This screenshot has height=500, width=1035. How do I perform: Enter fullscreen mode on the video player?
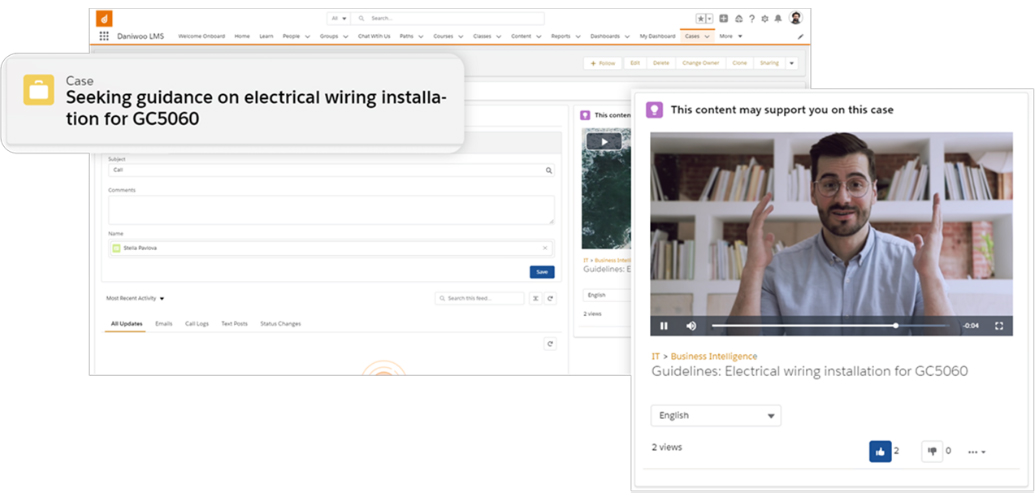click(x=998, y=326)
